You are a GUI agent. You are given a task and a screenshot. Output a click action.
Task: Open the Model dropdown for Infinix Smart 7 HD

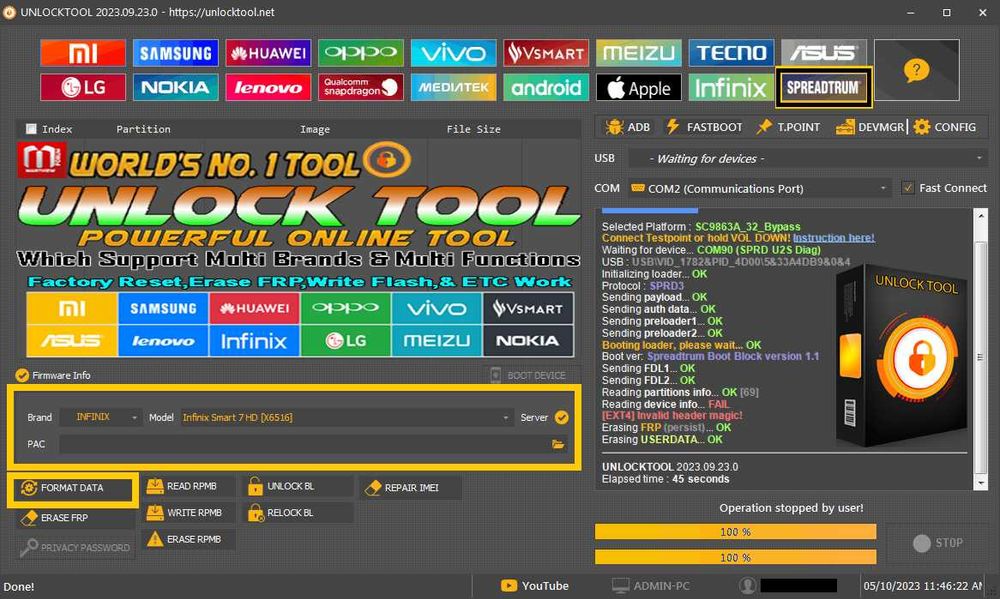point(346,417)
